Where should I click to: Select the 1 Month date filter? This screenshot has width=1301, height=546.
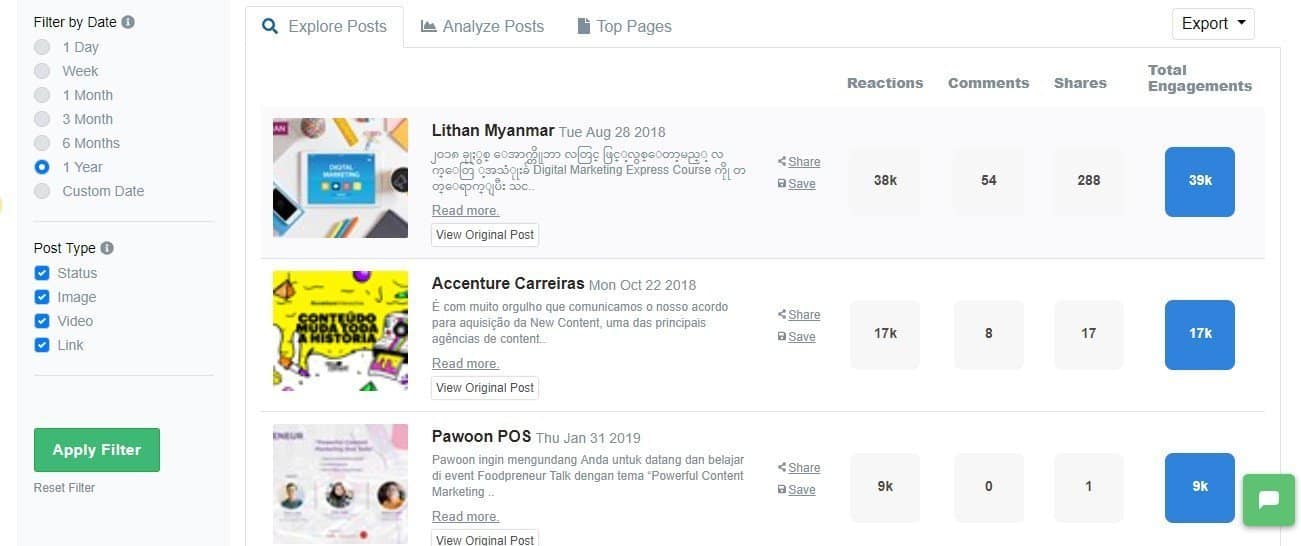[42, 95]
